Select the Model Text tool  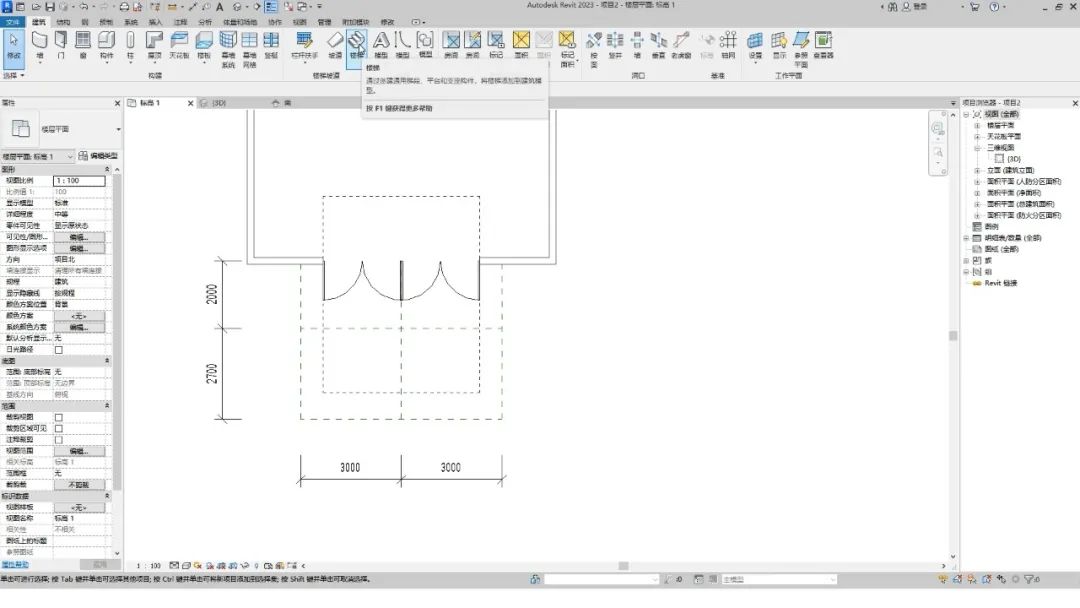(x=381, y=45)
